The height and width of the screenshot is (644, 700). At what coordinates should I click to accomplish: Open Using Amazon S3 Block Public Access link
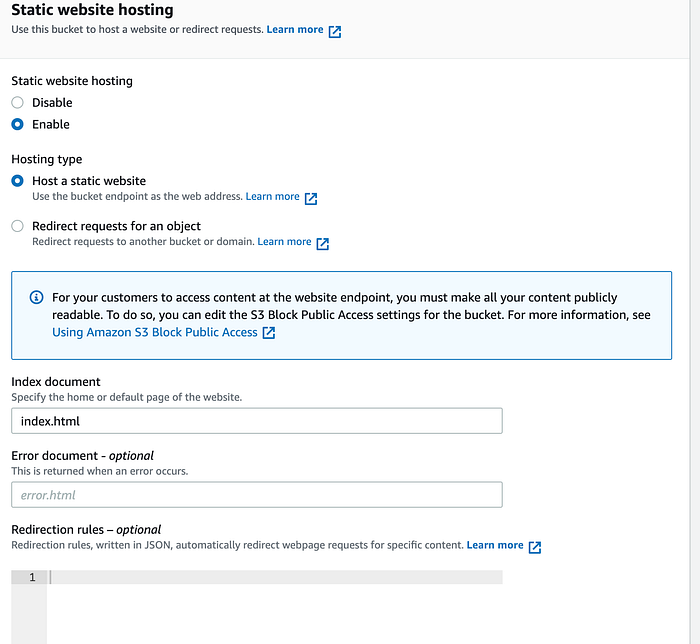pos(155,332)
